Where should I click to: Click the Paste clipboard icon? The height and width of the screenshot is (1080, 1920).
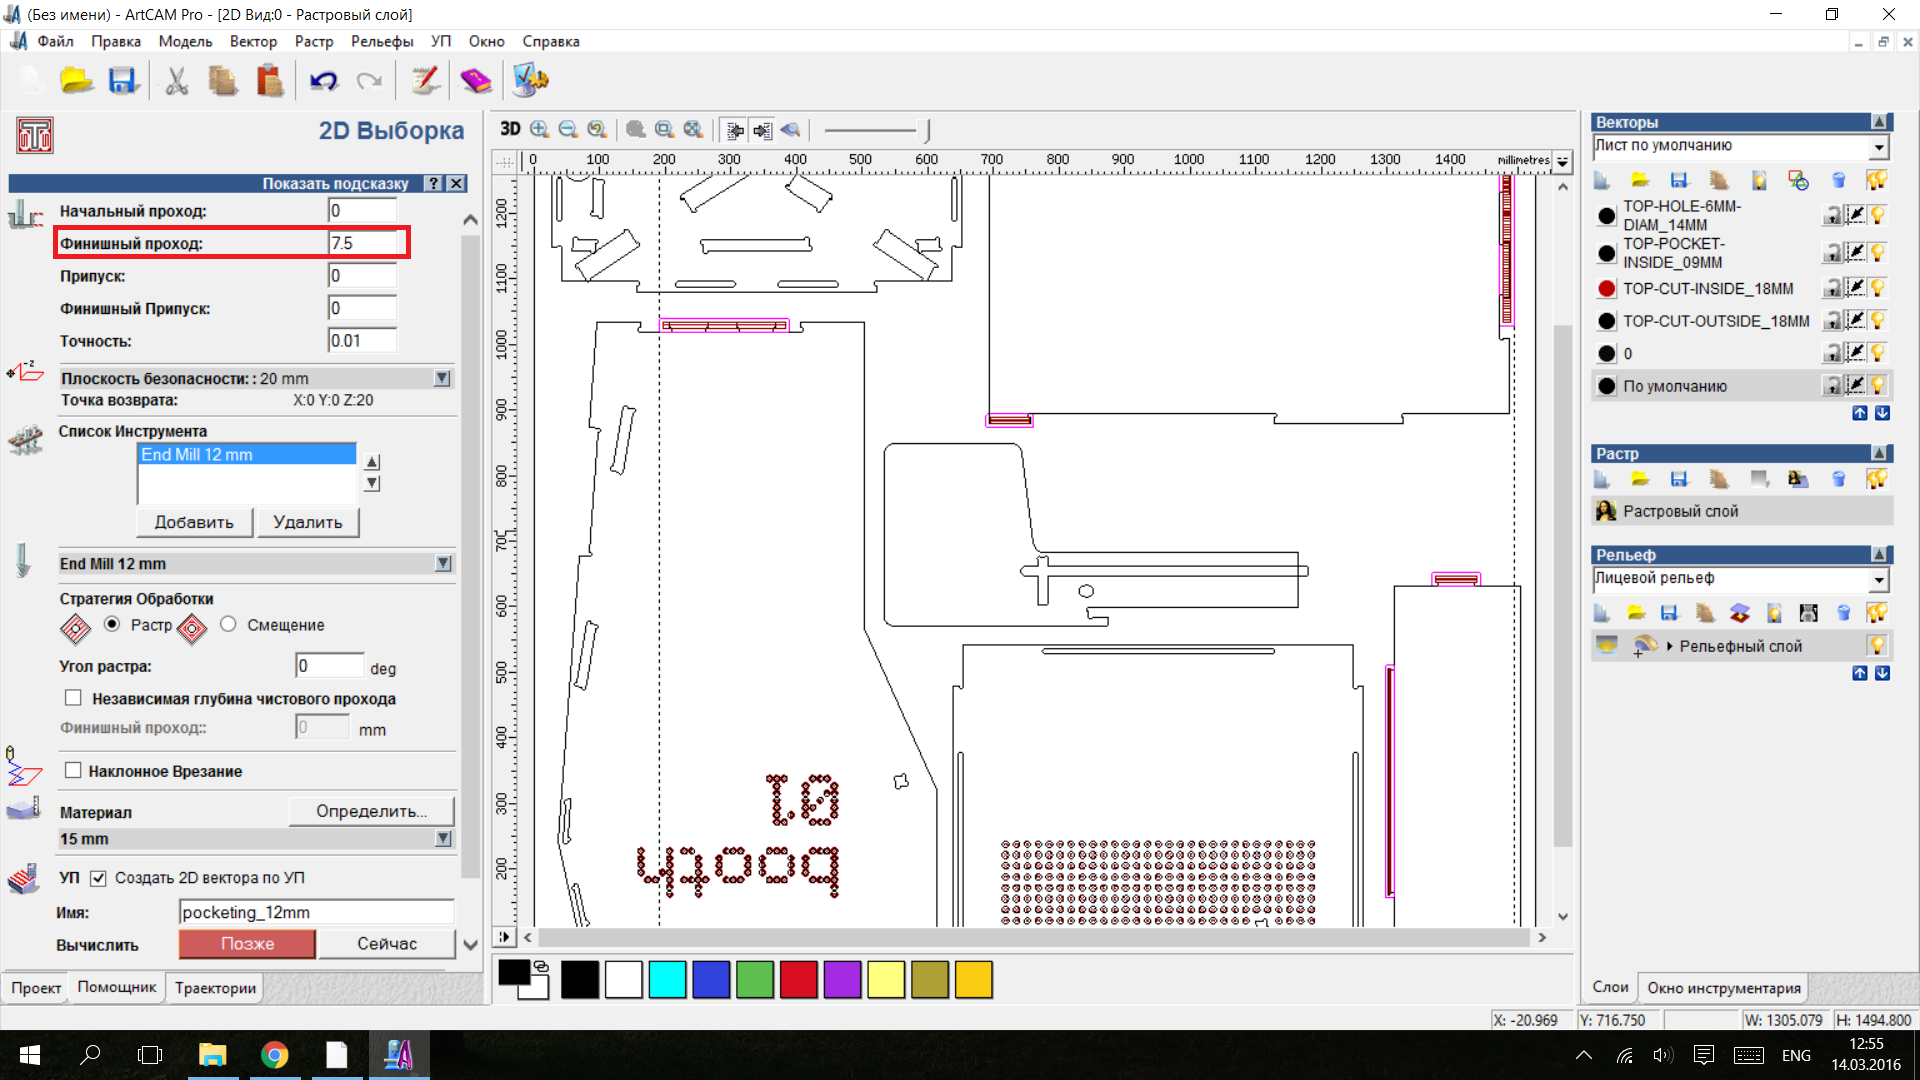click(x=269, y=81)
